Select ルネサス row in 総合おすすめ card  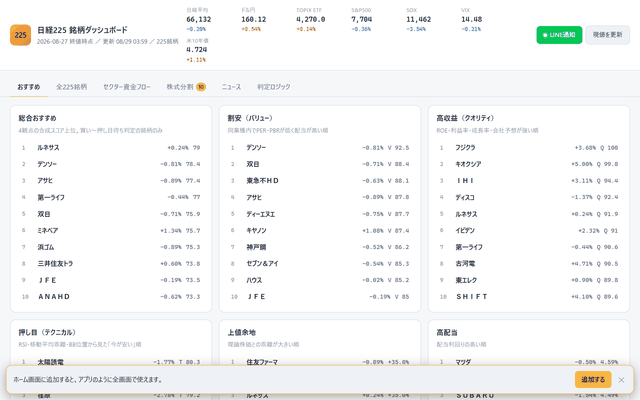(111, 148)
